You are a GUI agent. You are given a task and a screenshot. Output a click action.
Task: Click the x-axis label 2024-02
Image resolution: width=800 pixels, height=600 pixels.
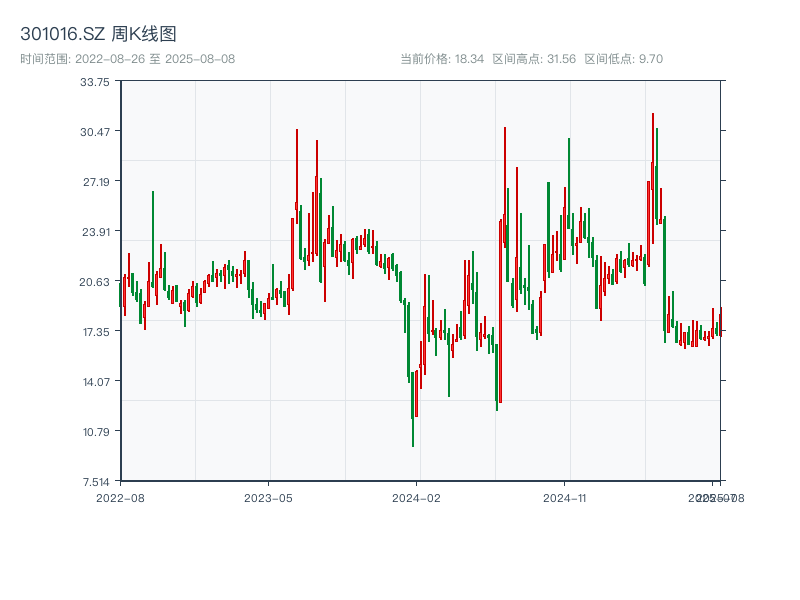pos(416,498)
